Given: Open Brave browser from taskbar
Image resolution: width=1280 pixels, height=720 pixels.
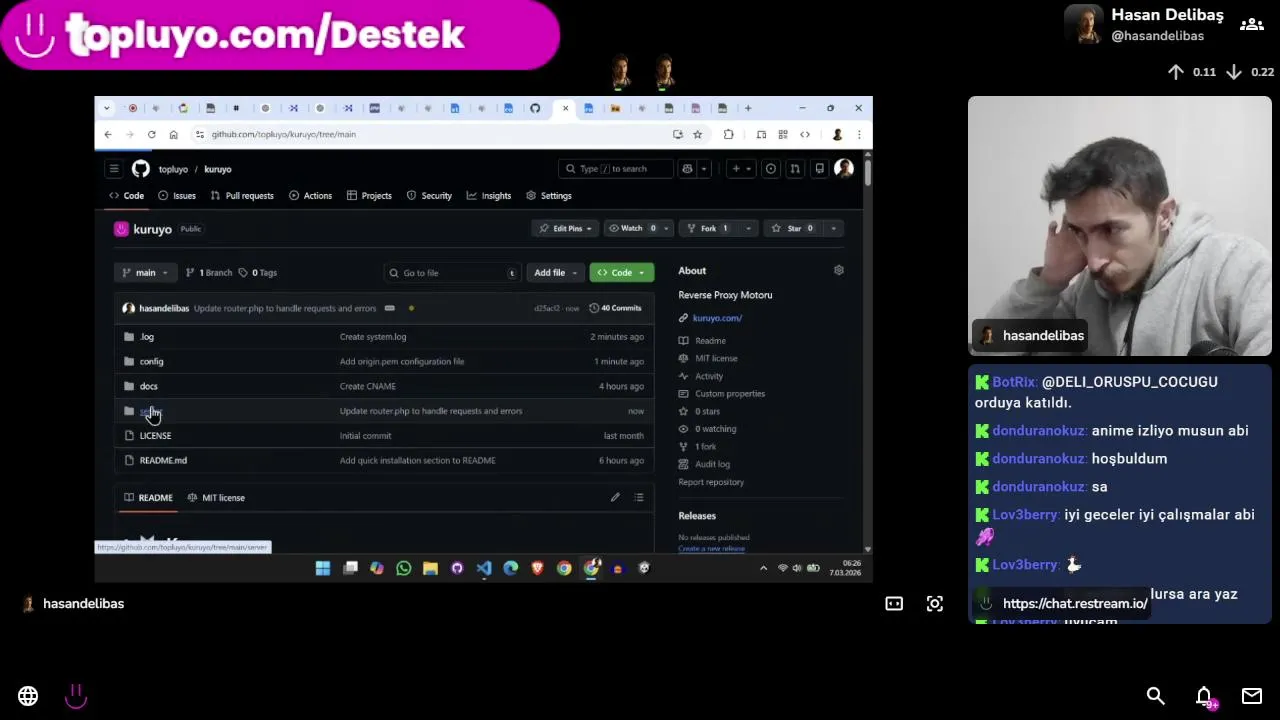Looking at the screenshot, I should tap(537, 568).
